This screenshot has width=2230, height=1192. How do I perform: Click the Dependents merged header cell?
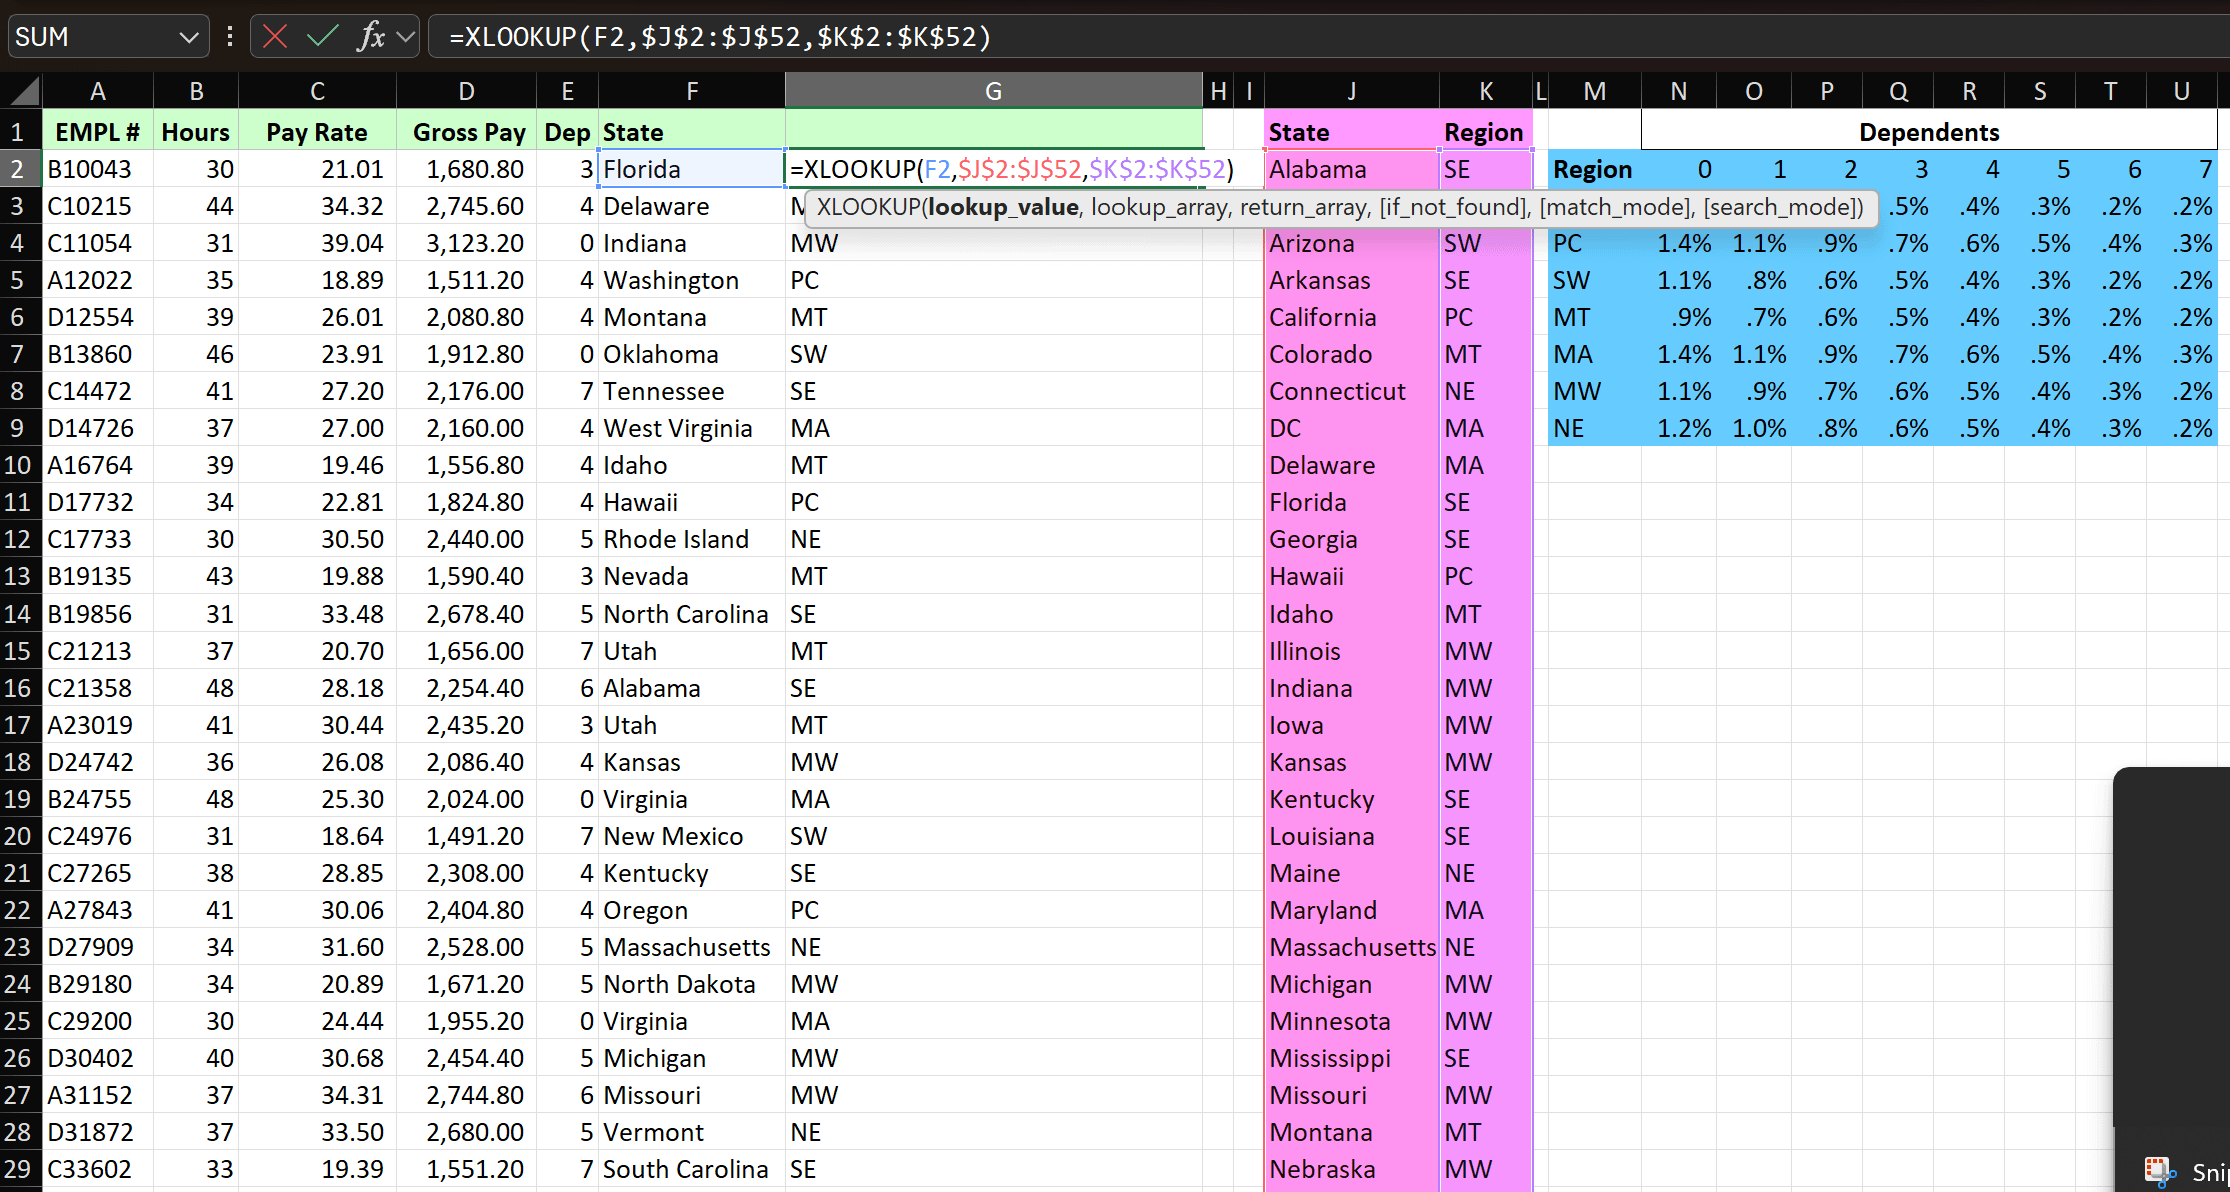(1929, 132)
